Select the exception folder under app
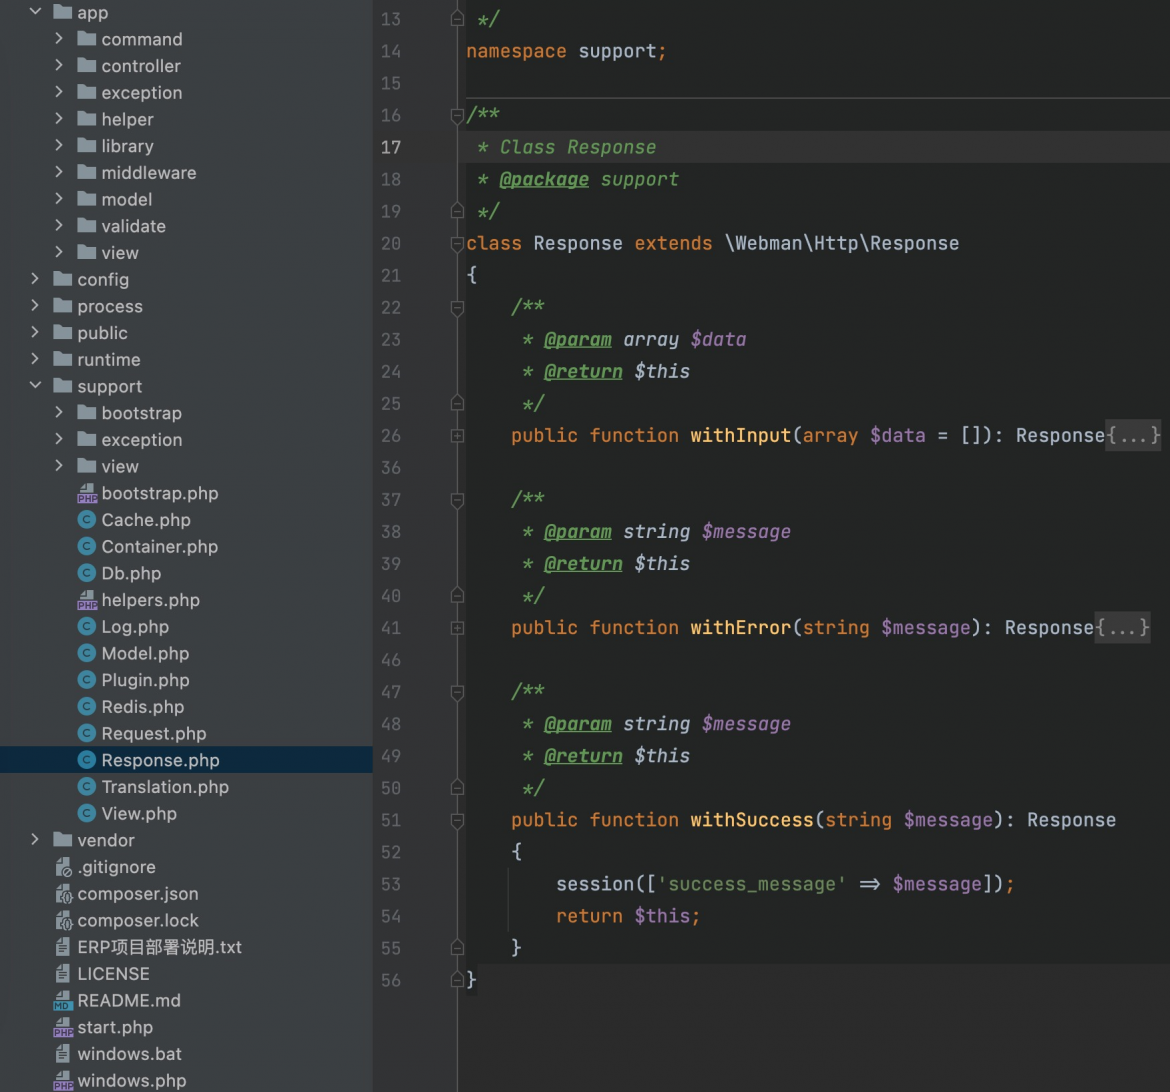1170x1092 pixels. click(x=142, y=93)
